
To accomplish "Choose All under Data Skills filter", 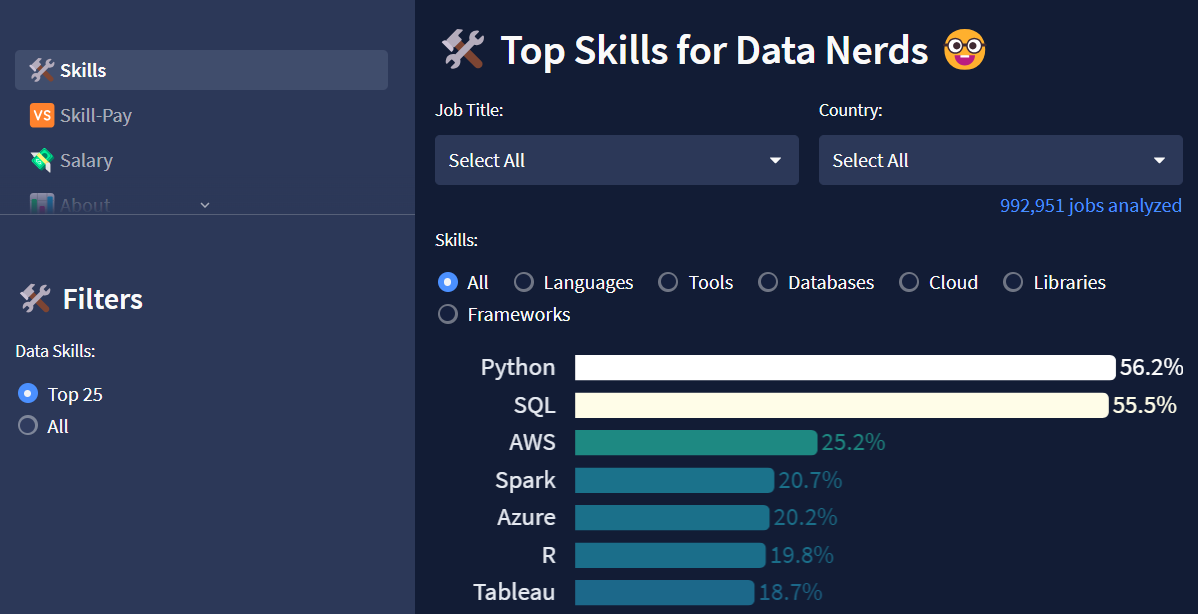I will click(x=28, y=426).
